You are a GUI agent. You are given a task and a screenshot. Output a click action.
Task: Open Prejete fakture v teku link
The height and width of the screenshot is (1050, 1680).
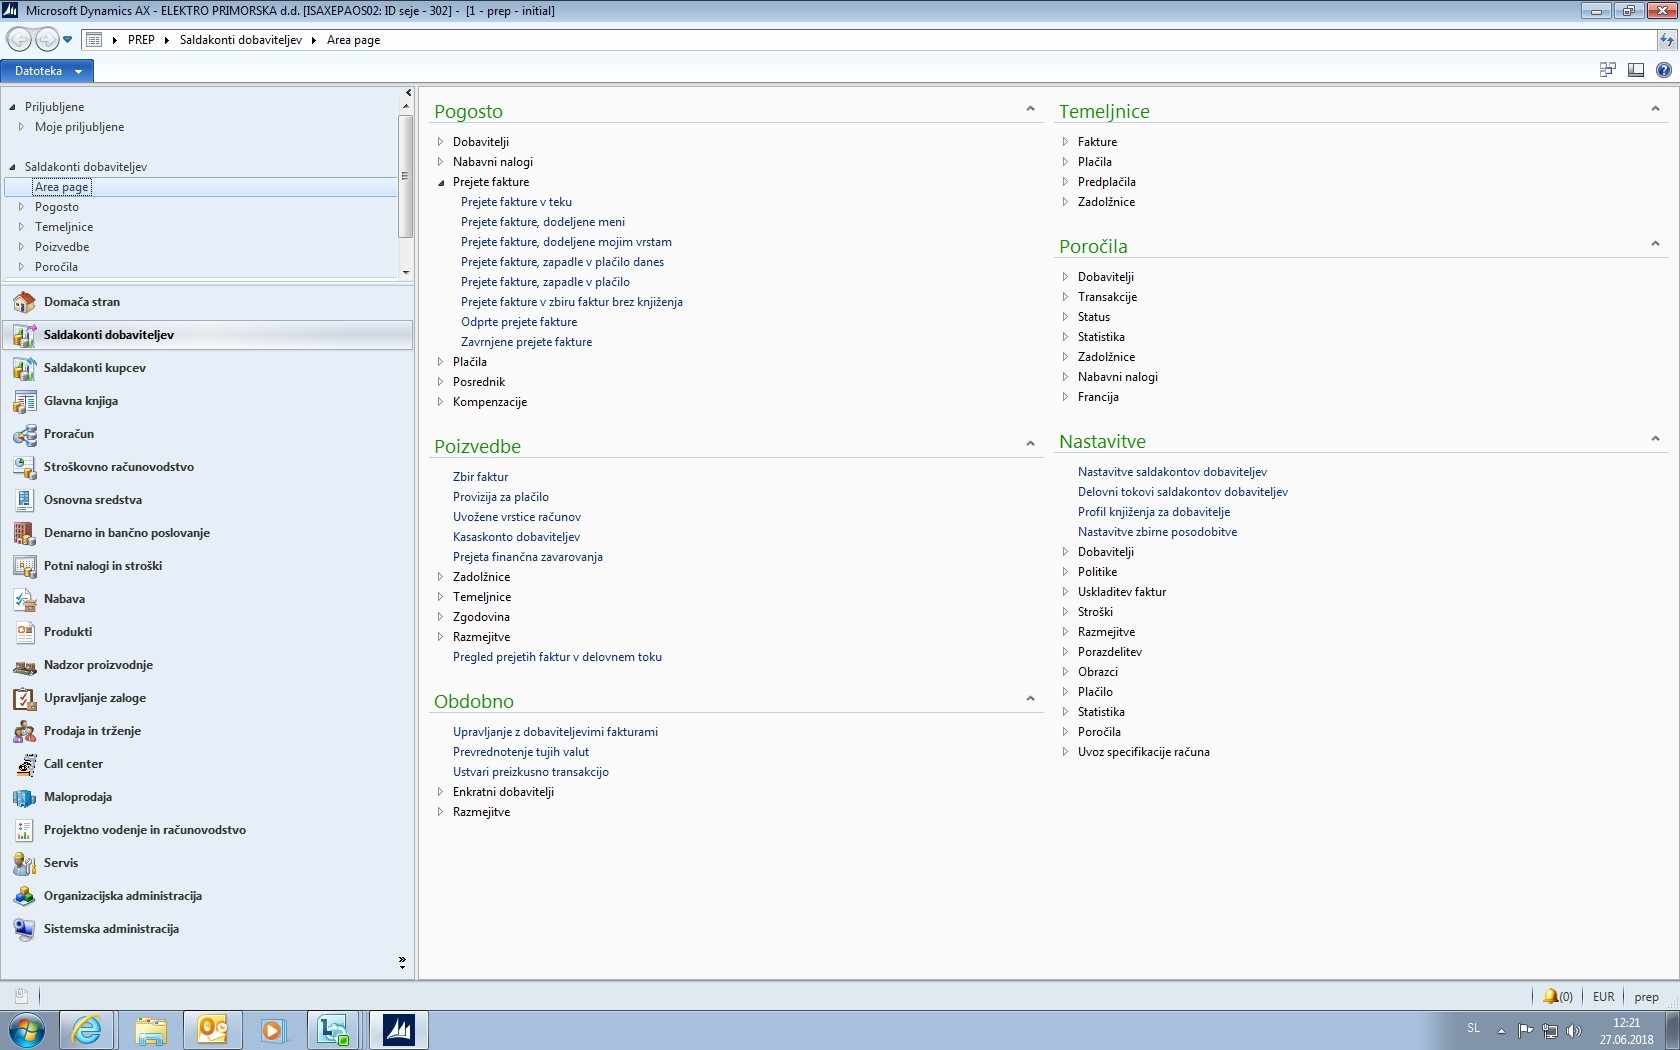[x=516, y=202]
